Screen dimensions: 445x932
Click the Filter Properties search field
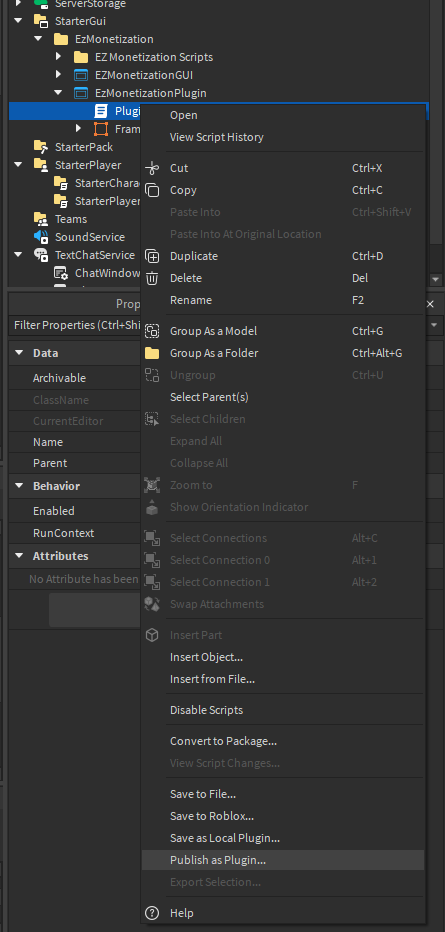[x=75, y=325]
